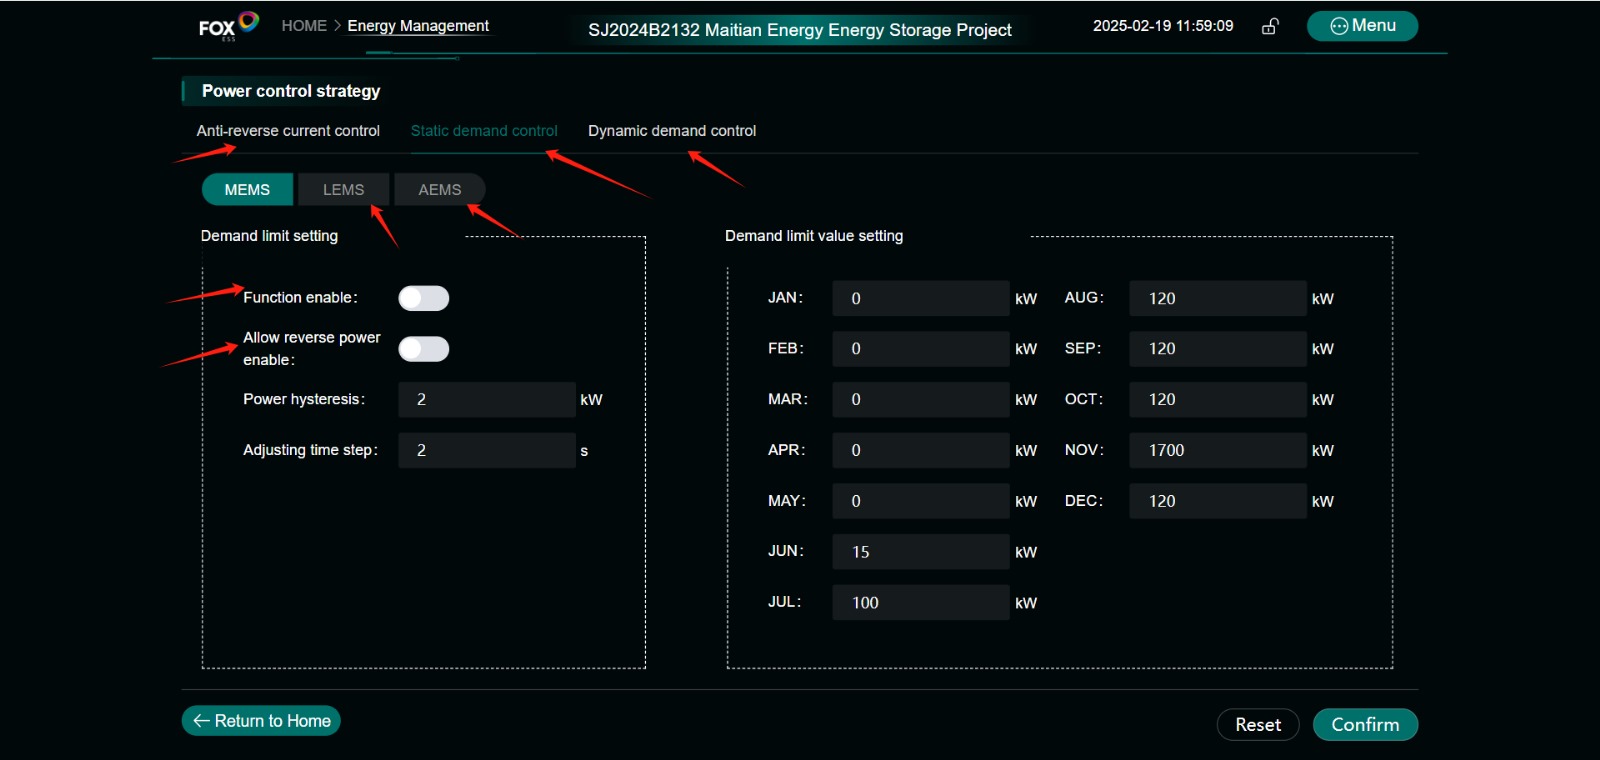
Task: Click Energy Management breadcrumb link
Action: click(x=418, y=26)
